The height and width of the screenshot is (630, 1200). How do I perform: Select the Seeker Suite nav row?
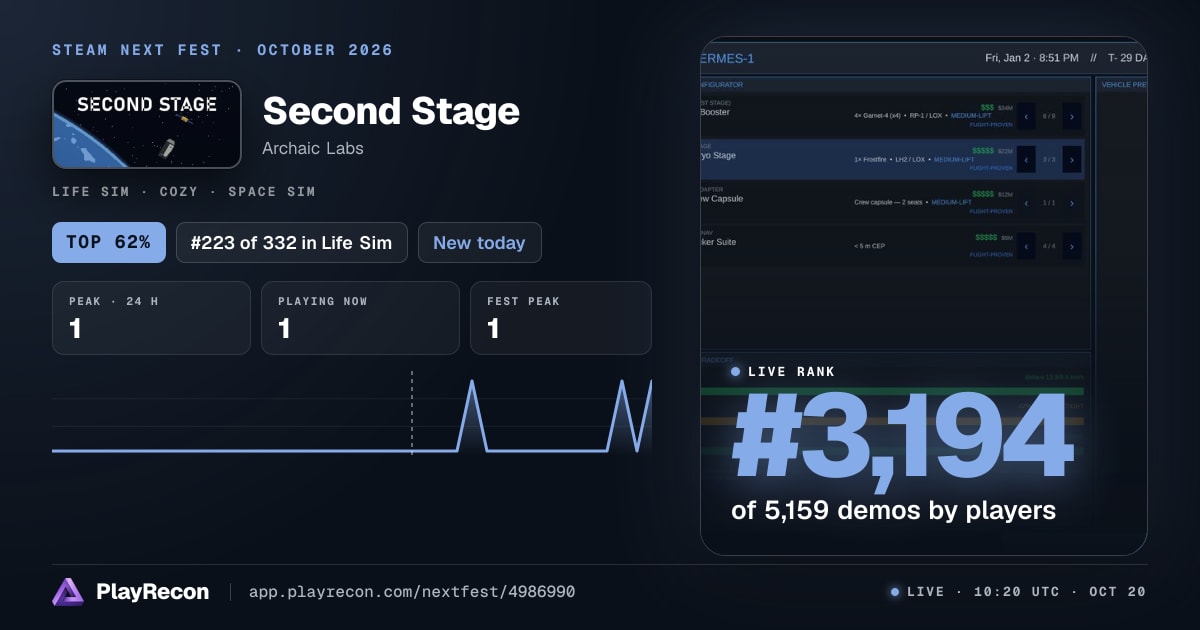tap(892, 246)
